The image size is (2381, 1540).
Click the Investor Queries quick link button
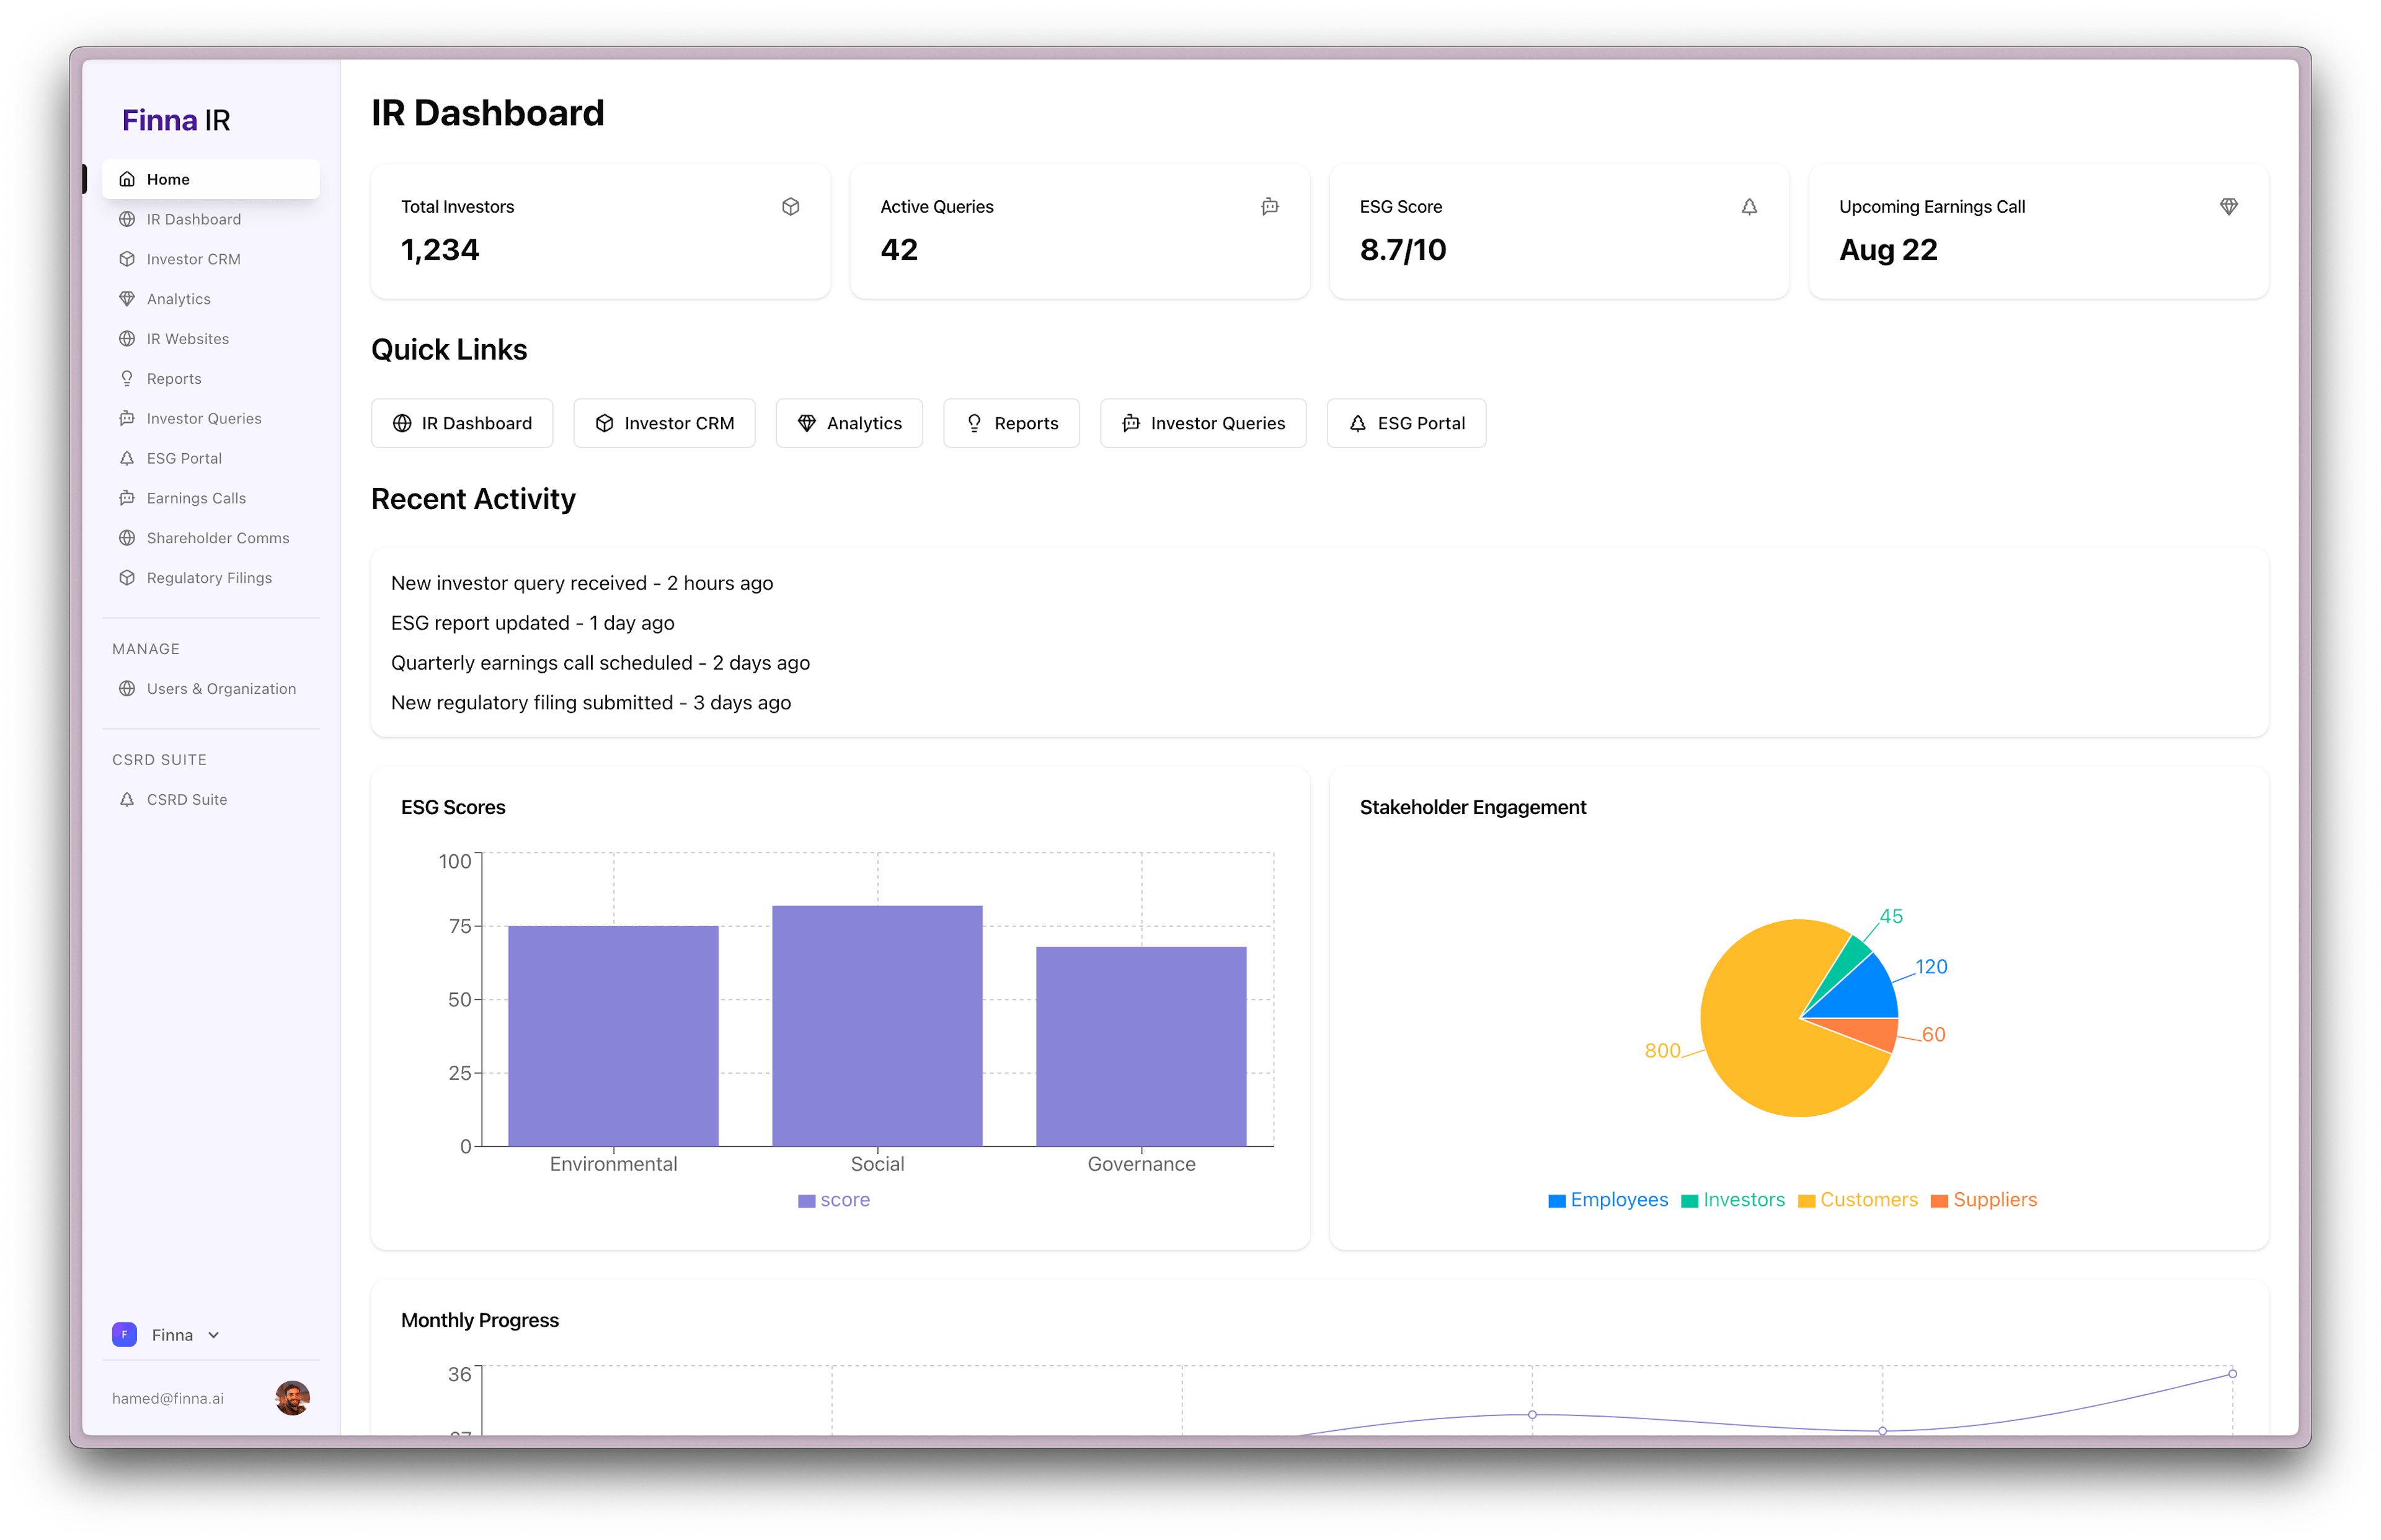(1203, 422)
